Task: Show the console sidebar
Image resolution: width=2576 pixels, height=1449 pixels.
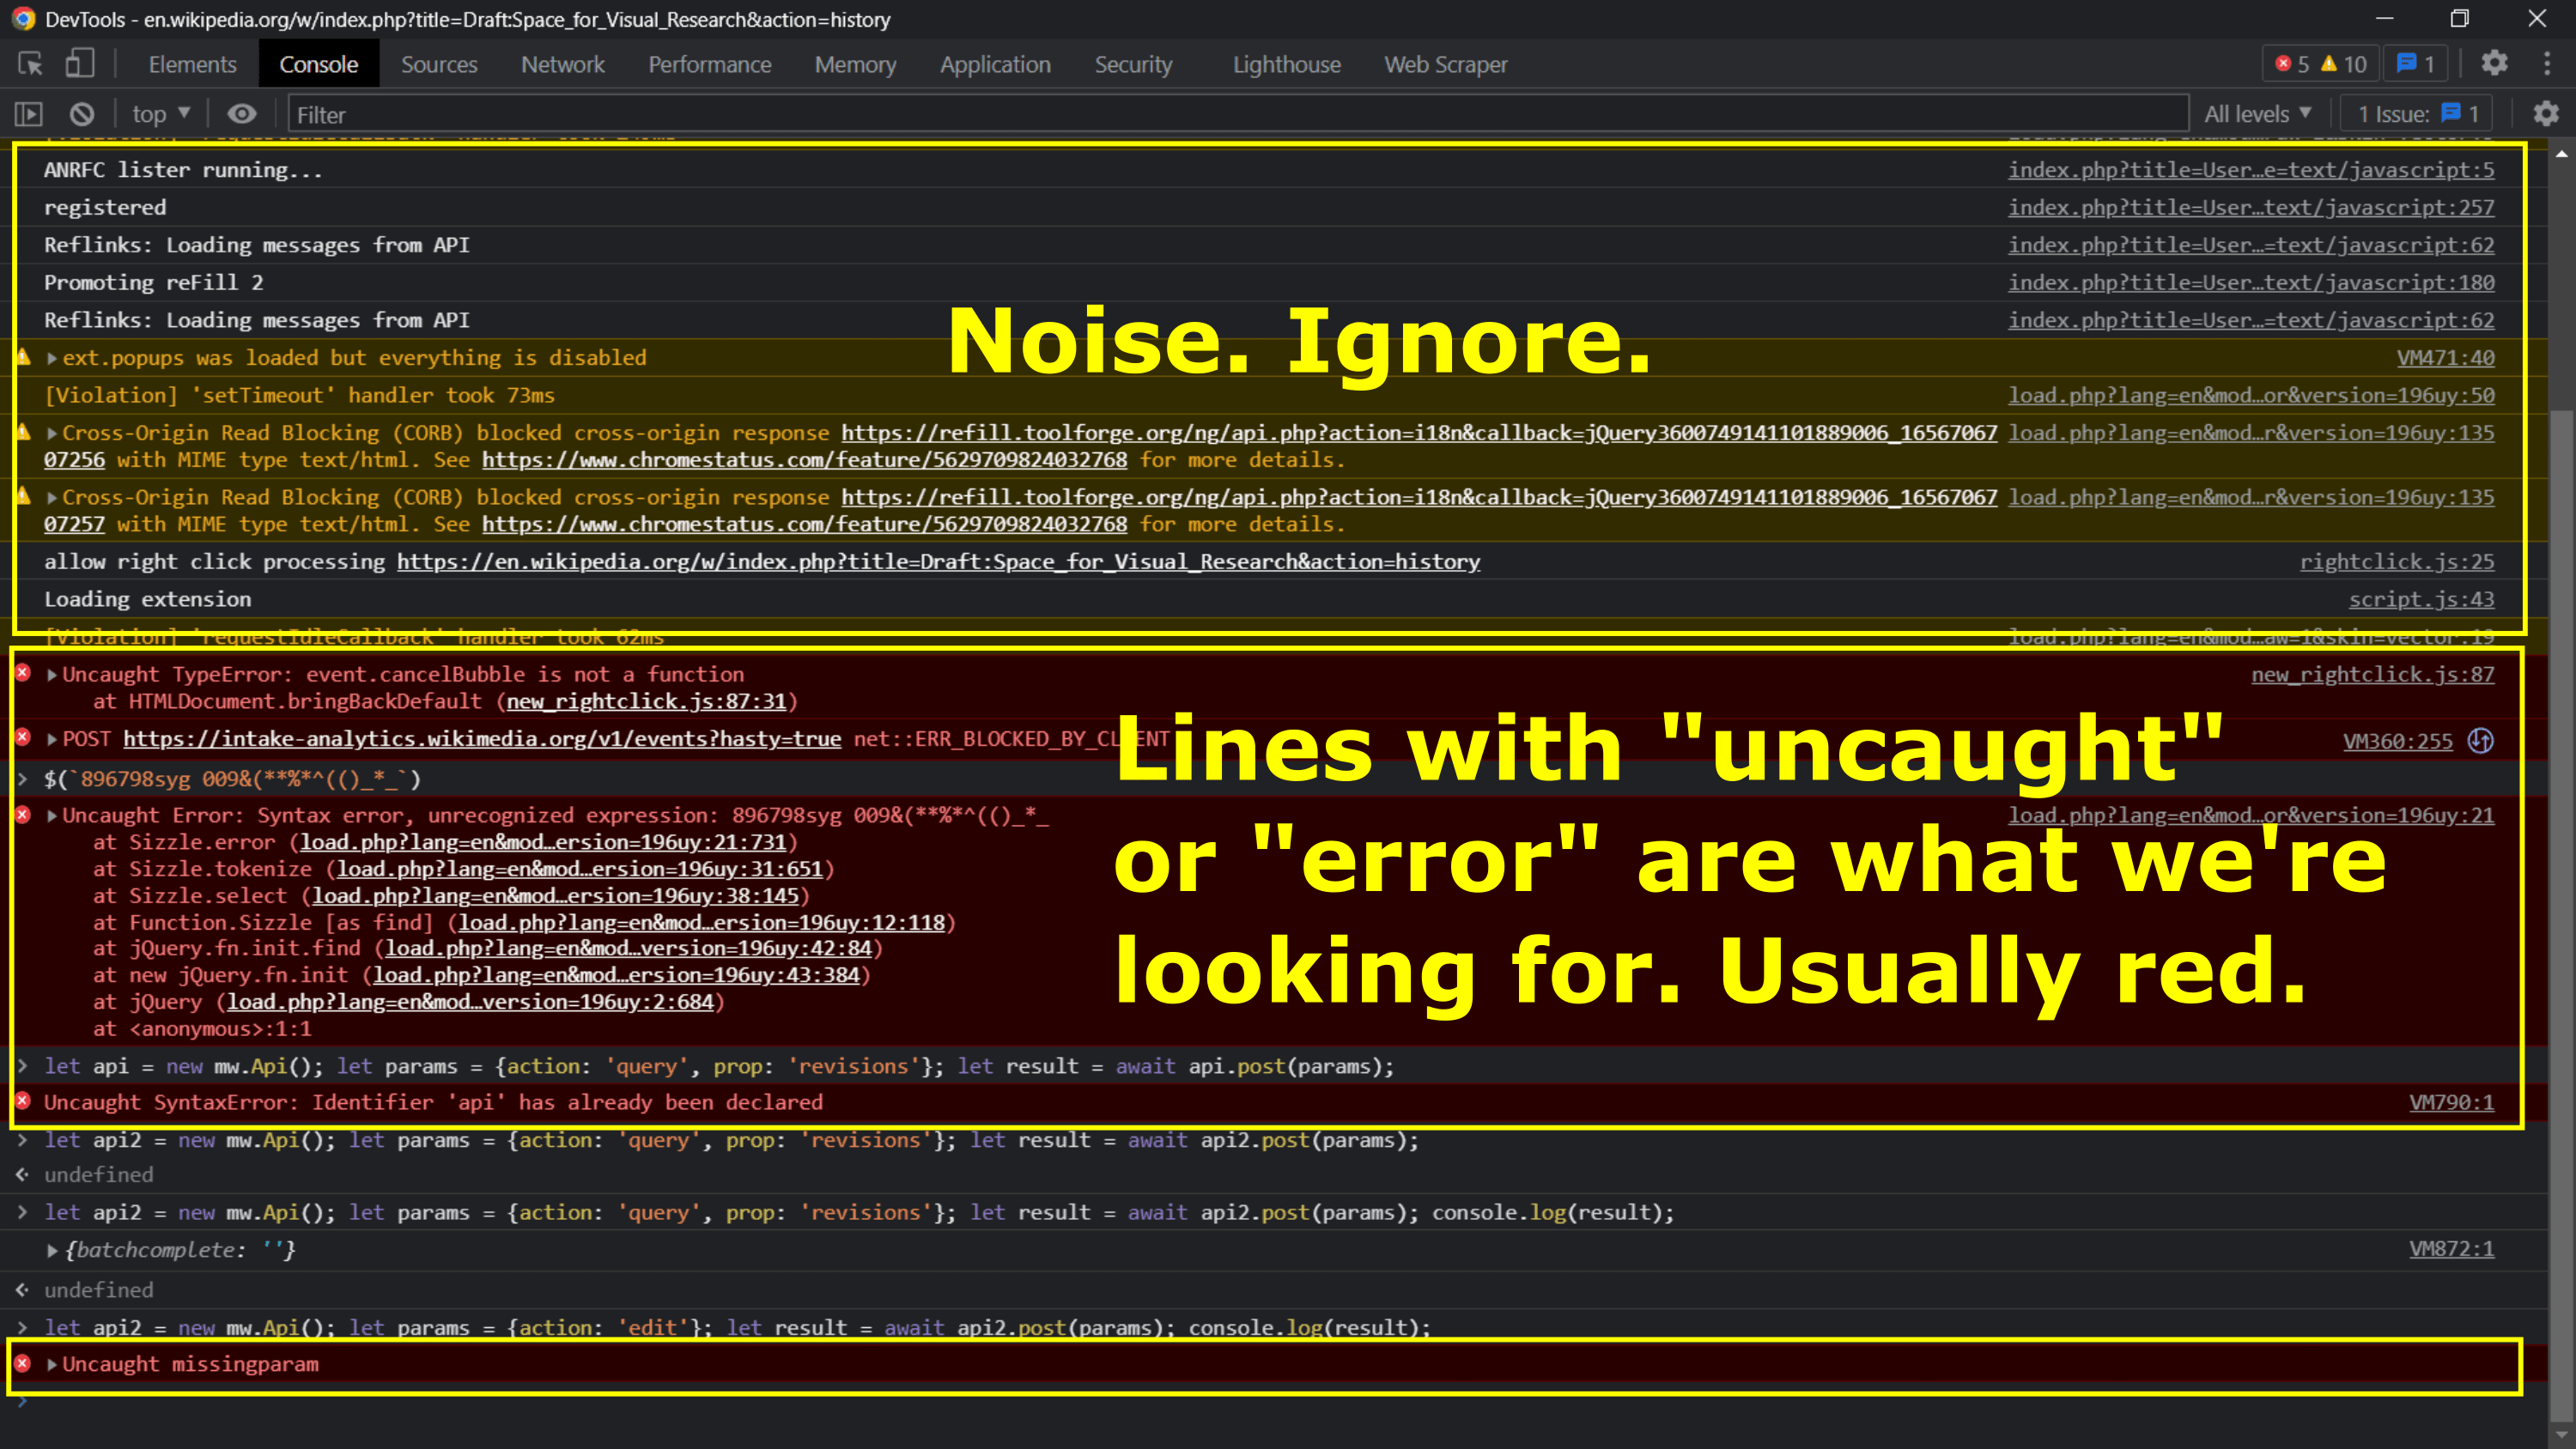Action: 28,114
